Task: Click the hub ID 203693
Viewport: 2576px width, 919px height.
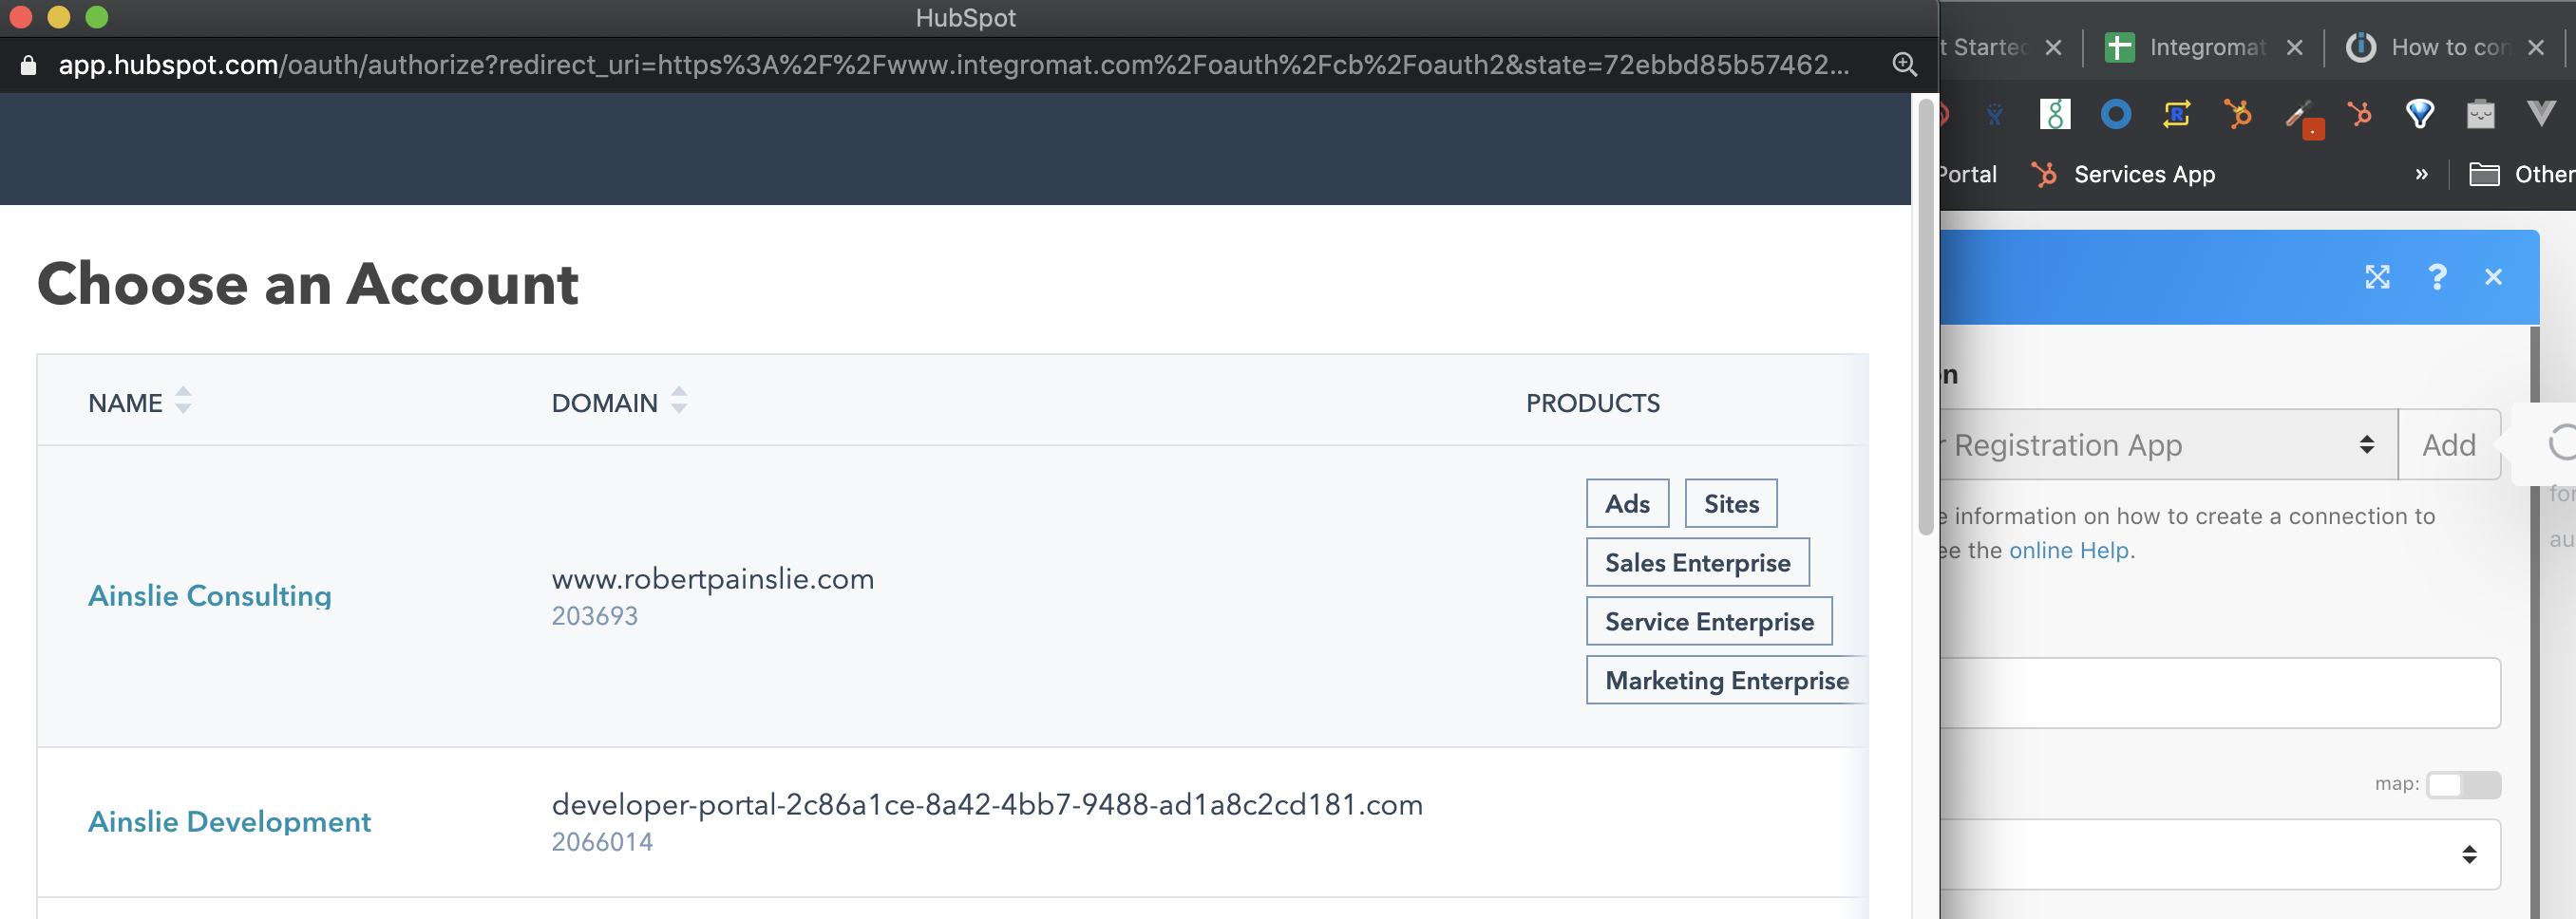Action: pos(594,616)
